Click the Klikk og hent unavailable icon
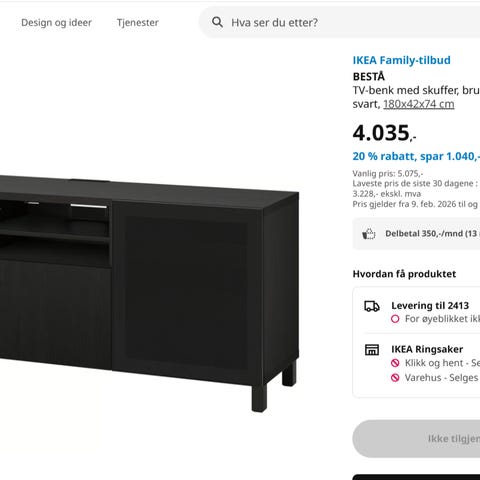Image resolution: width=480 pixels, height=480 pixels. pos(395,363)
